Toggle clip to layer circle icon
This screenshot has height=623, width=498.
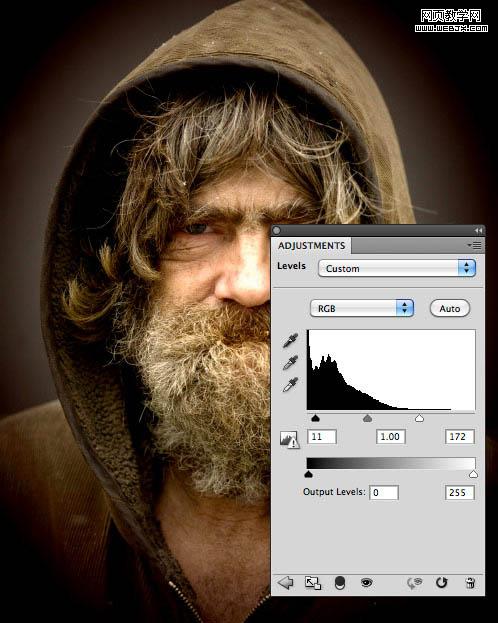pyautogui.click(x=340, y=583)
